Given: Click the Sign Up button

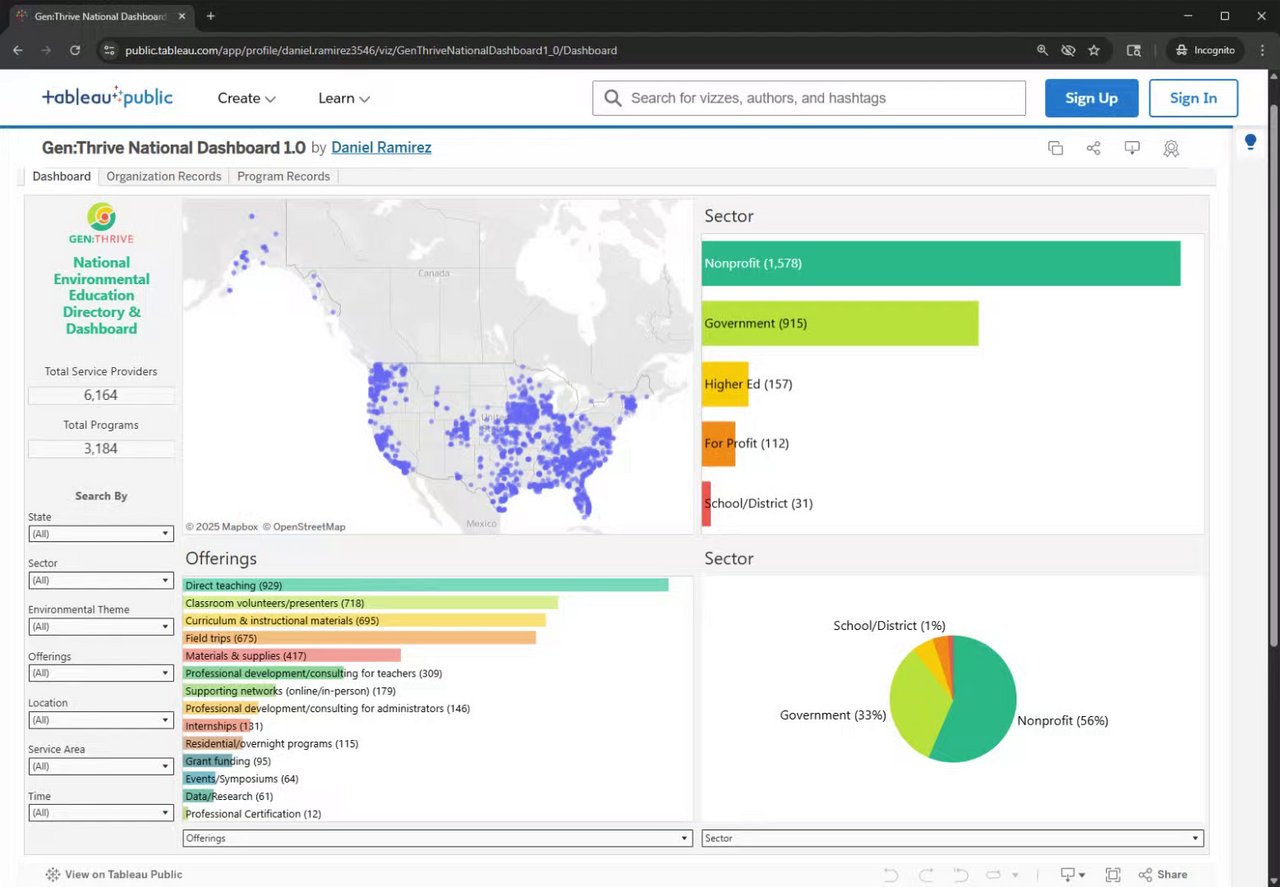Looking at the screenshot, I should 1092,98.
